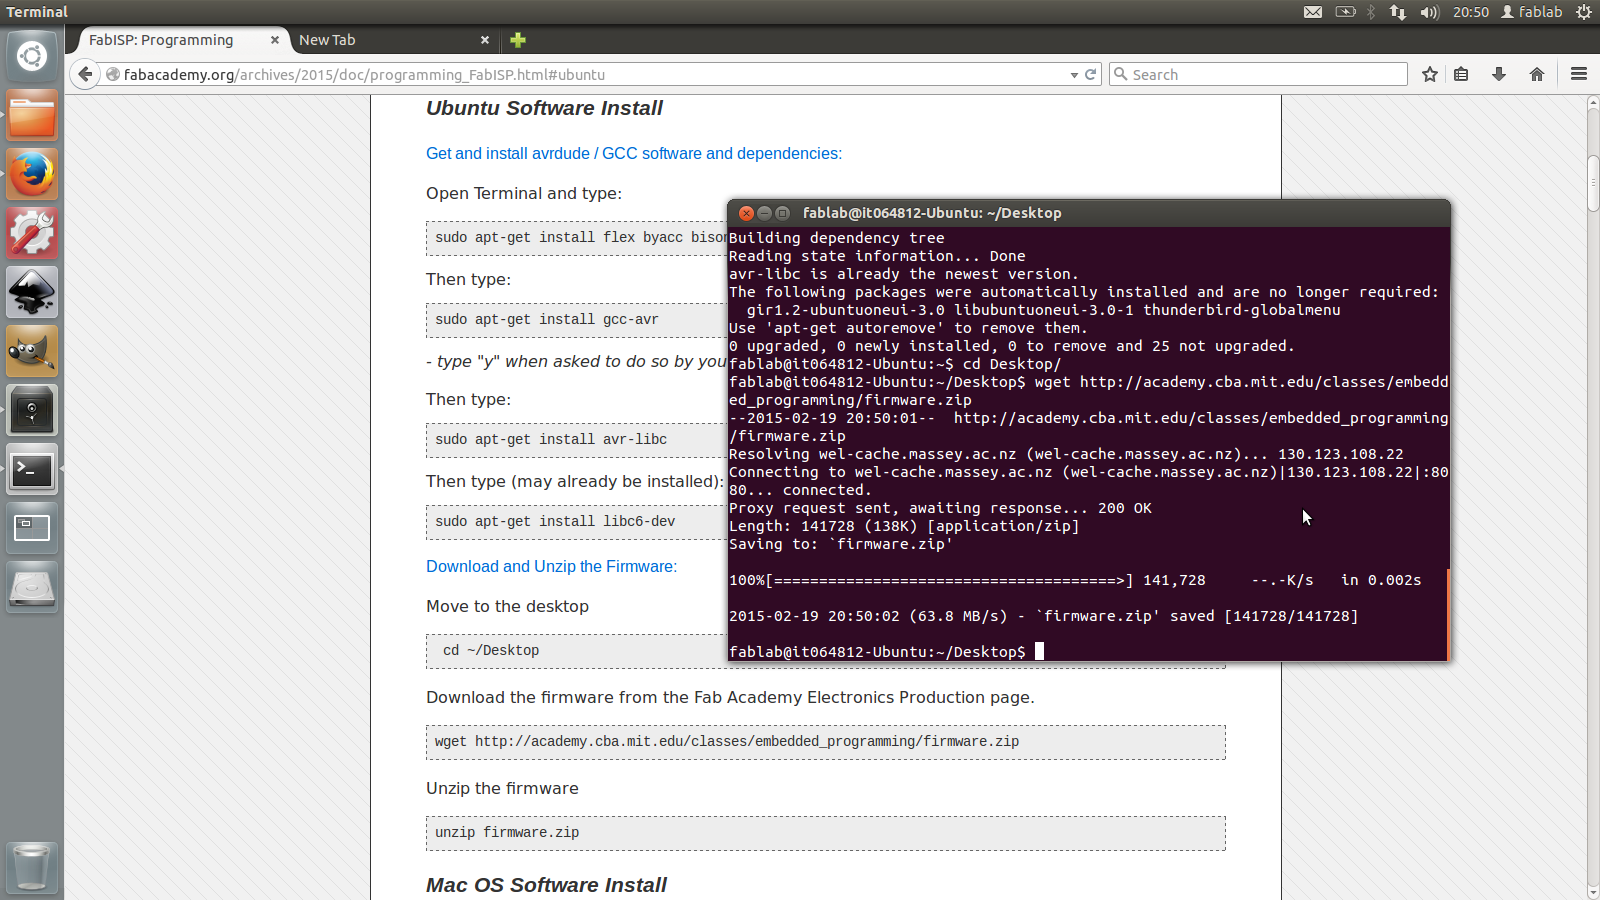Open the battery indicator in top panel
The image size is (1600, 900).
1346,12
